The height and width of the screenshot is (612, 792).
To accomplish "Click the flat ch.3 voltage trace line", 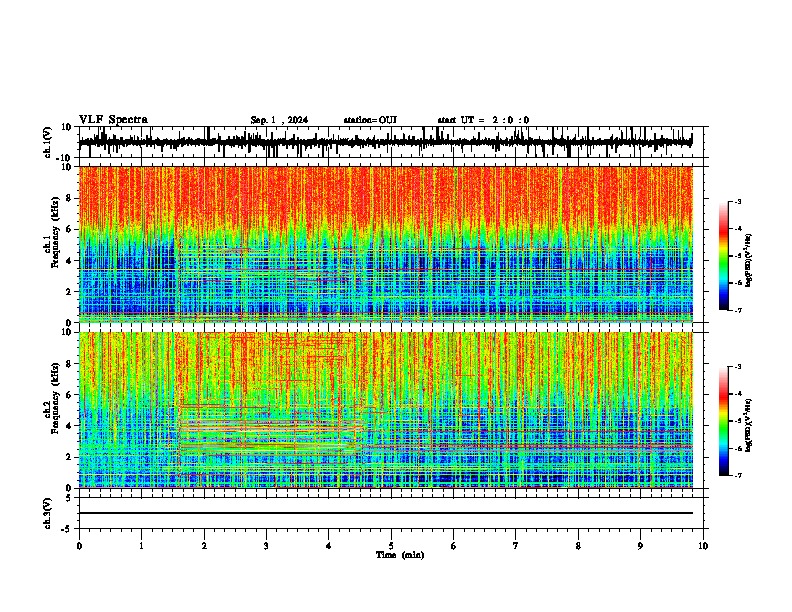I will coord(385,513).
